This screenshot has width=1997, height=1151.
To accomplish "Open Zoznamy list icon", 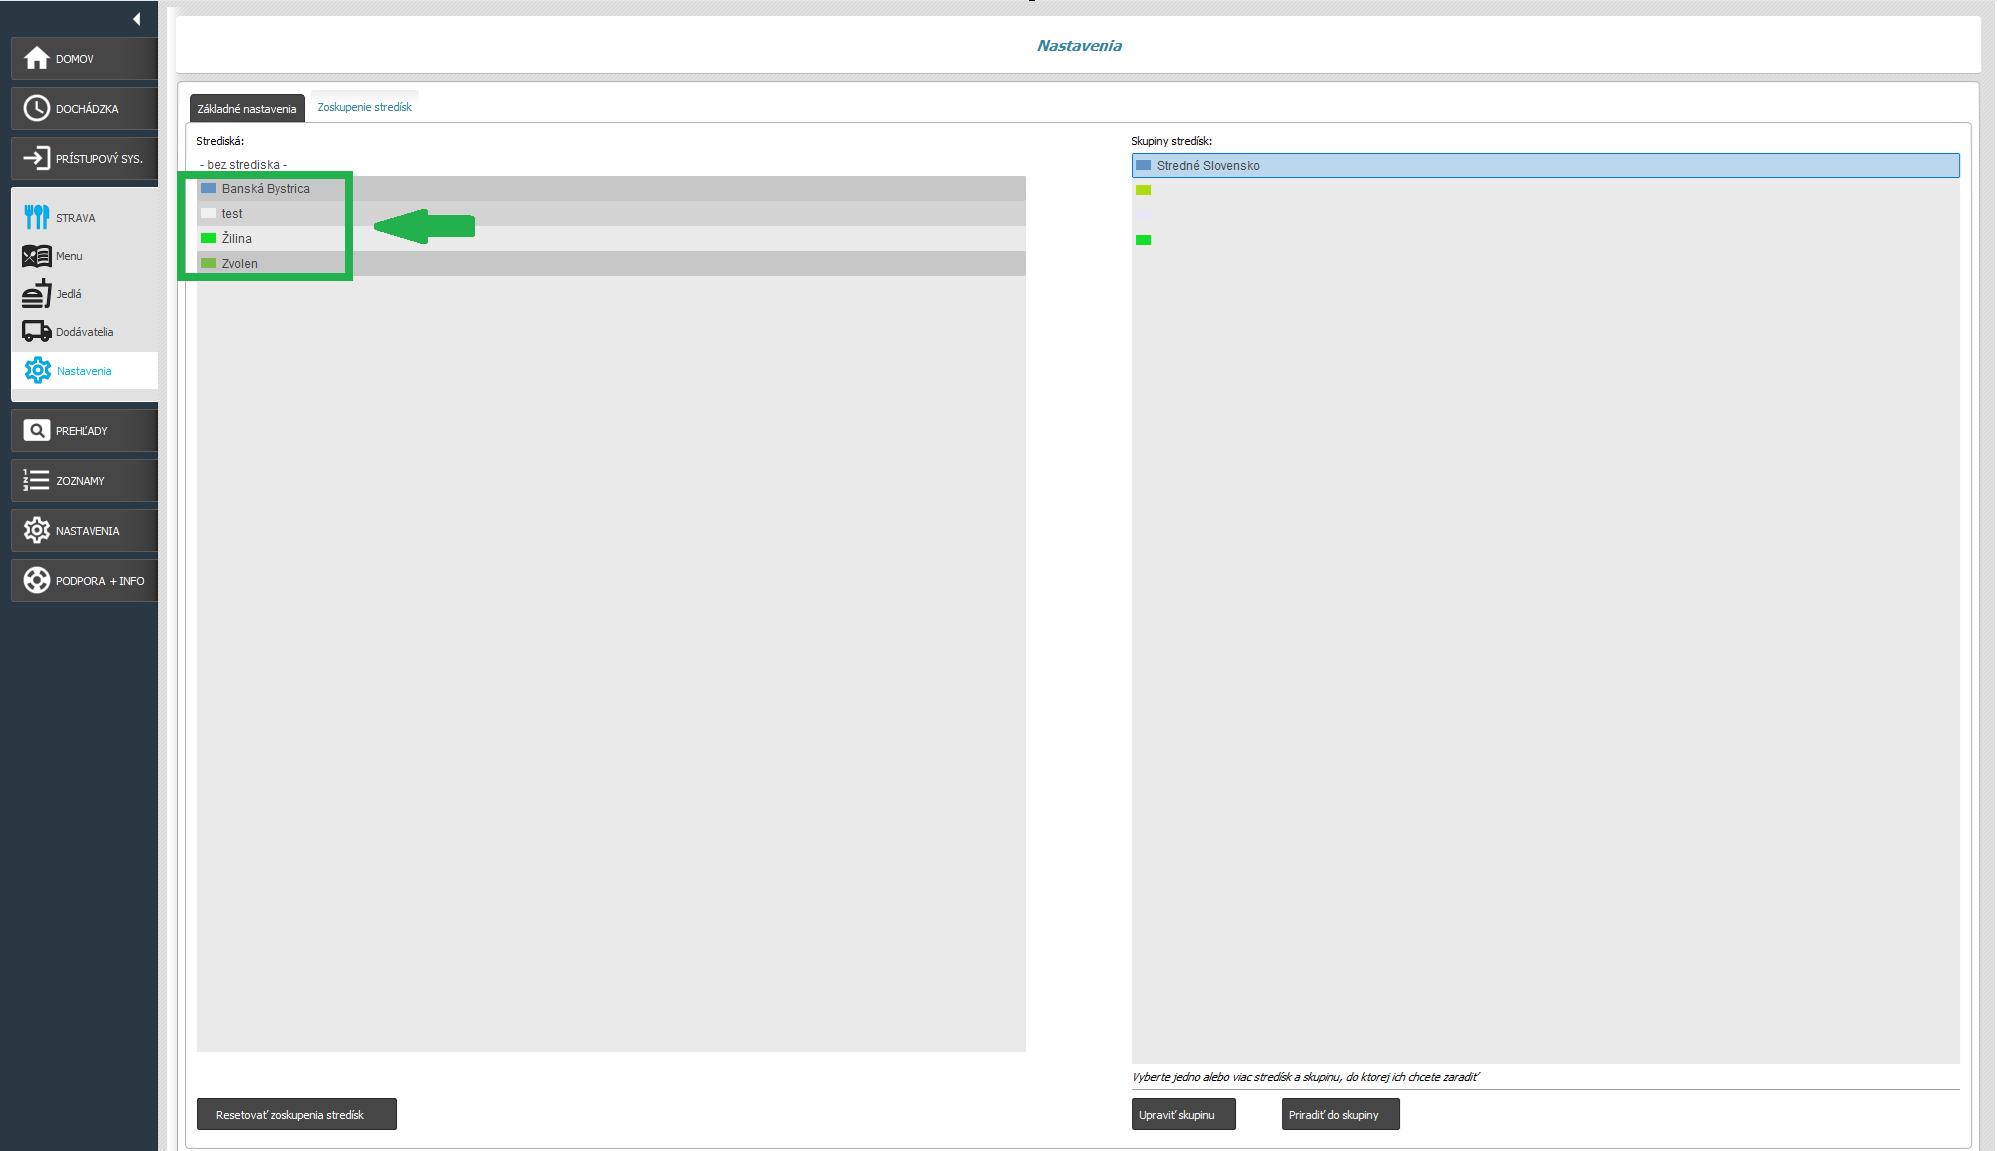I will coord(37,480).
